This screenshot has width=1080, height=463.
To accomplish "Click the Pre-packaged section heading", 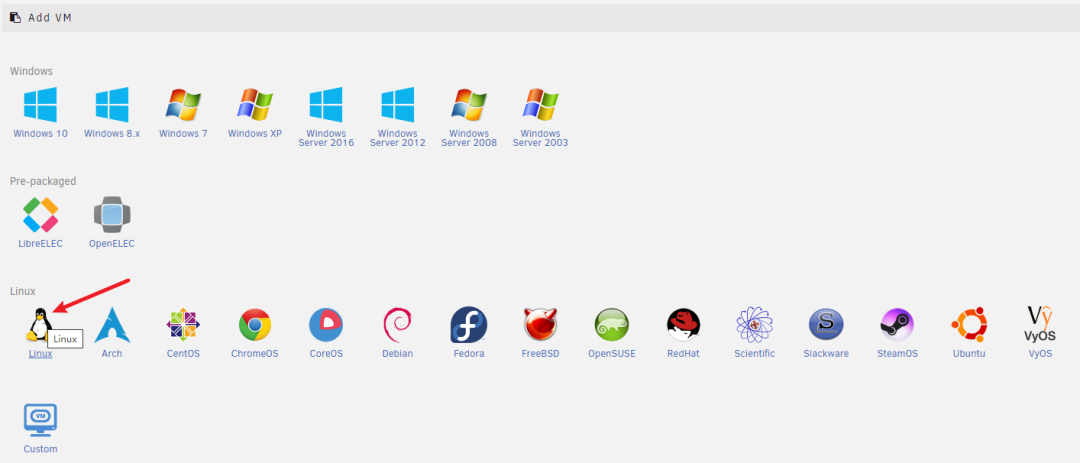I will (x=43, y=181).
